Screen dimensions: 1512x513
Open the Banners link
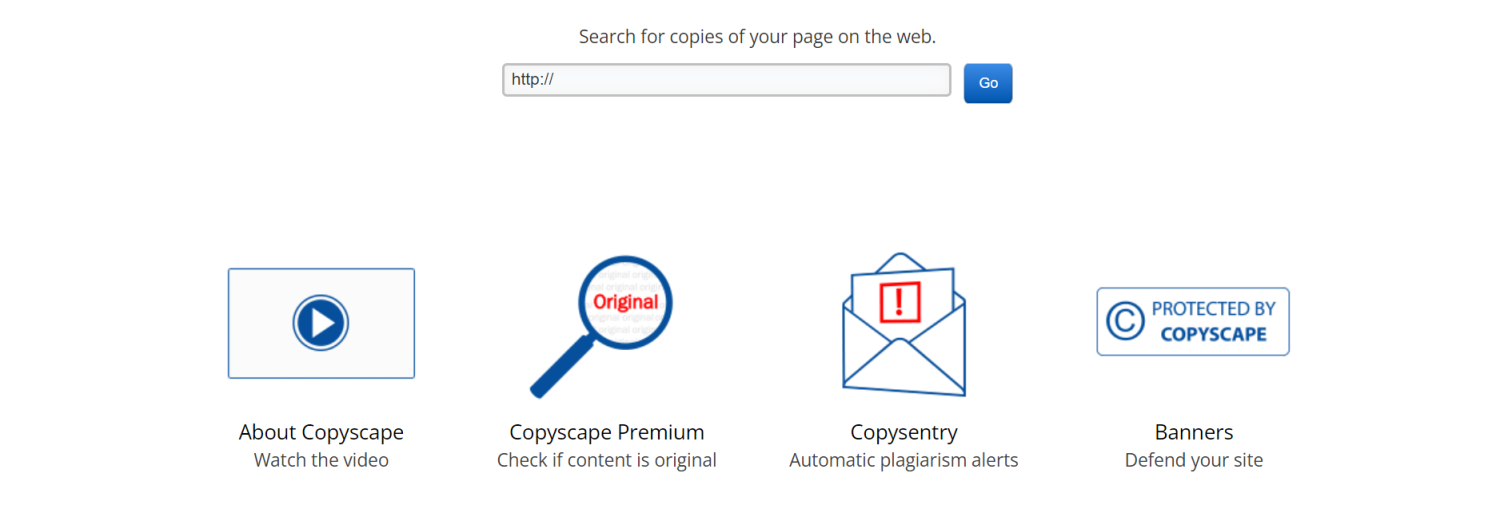pos(1194,432)
